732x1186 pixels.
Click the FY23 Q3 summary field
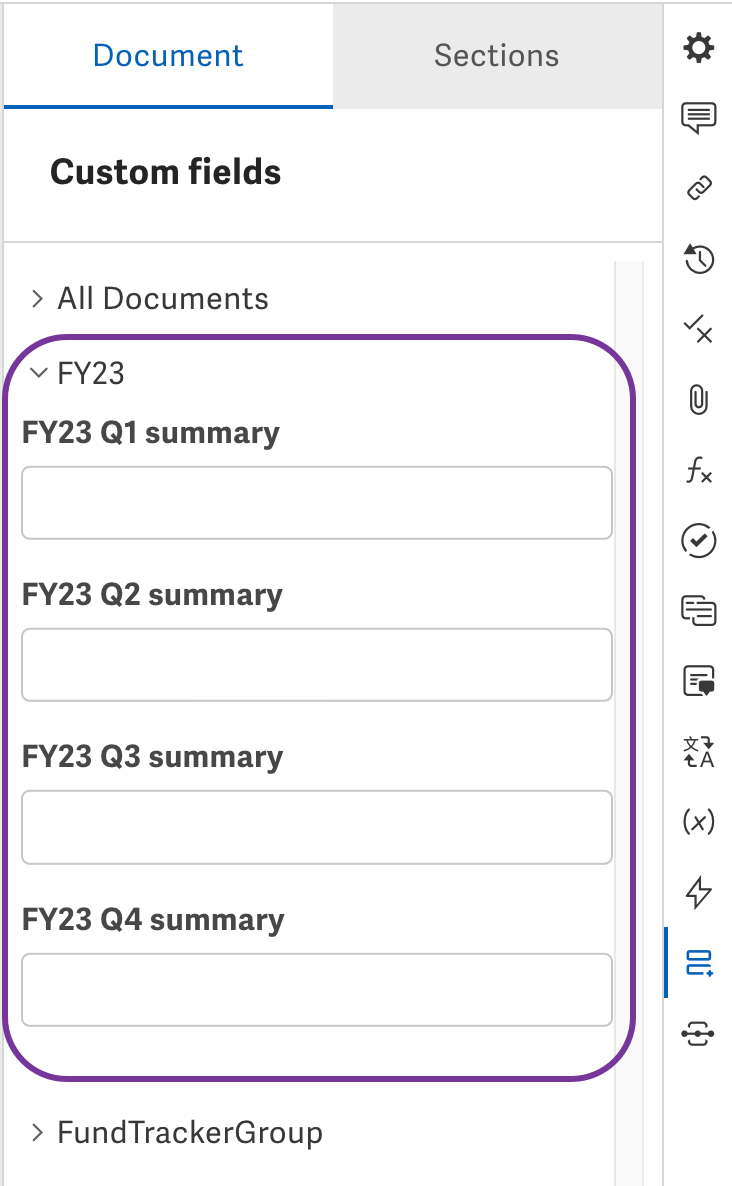pos(317,827)
